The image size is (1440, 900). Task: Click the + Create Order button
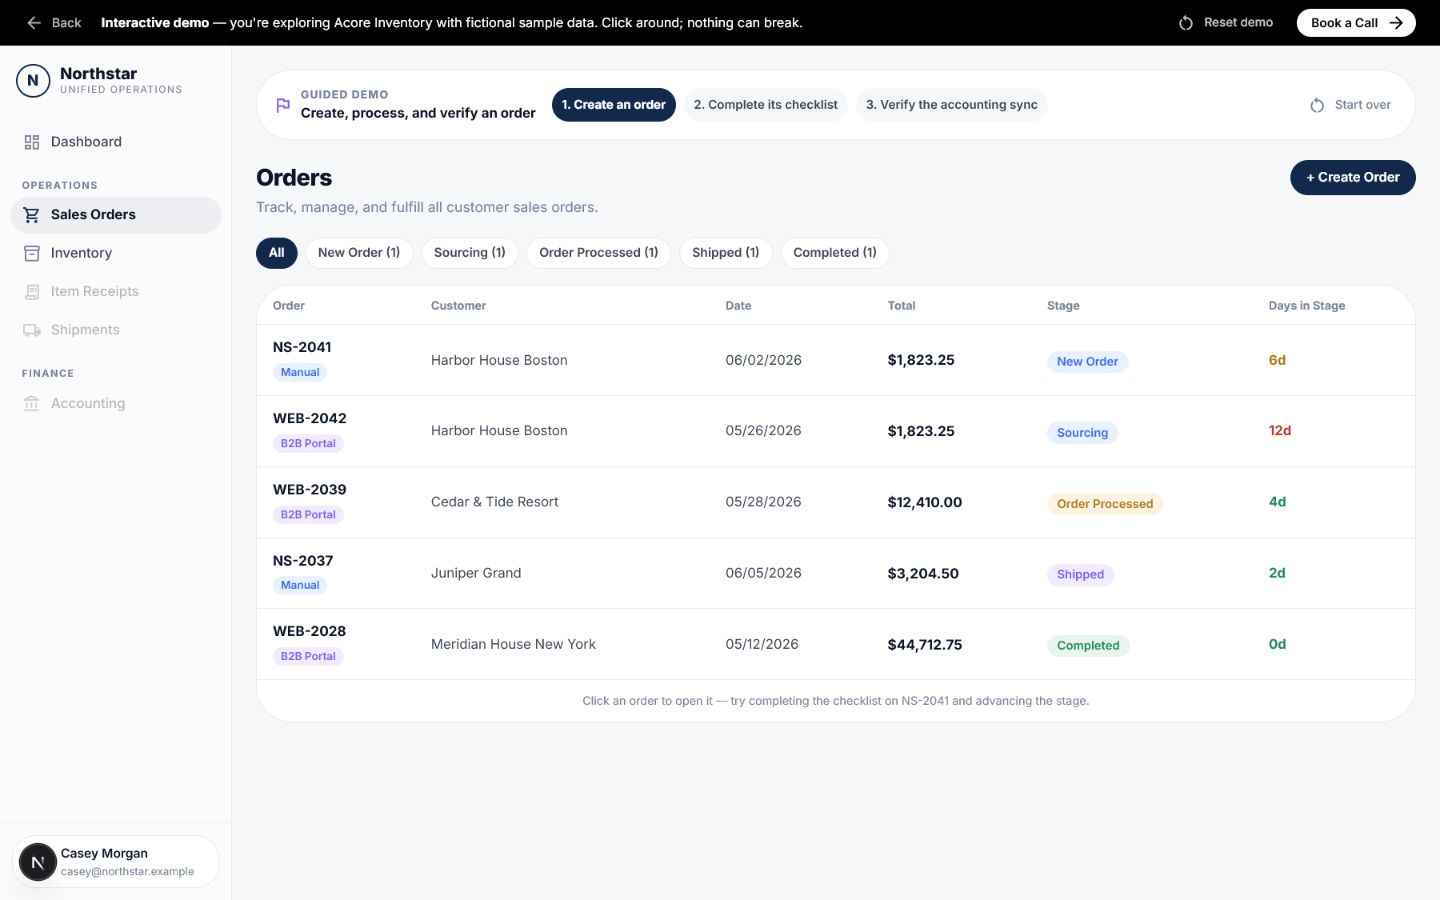(x=1353, y=177)
